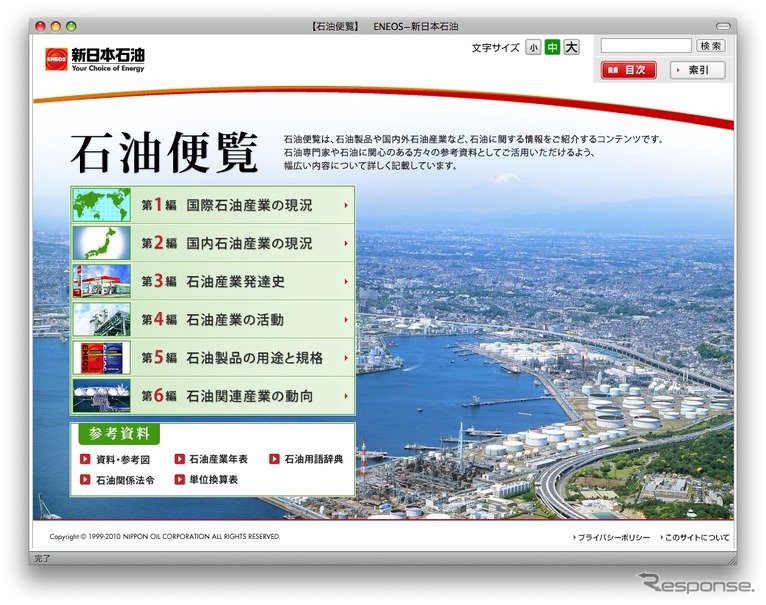Click the world map thumbnail

pos(102,205)
